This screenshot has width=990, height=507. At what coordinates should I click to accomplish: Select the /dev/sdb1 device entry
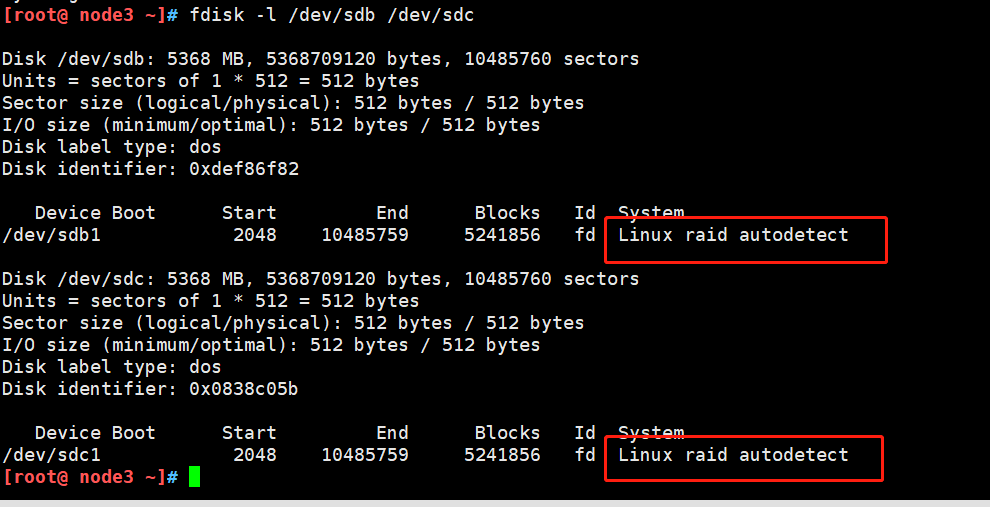tap(51, 235)
